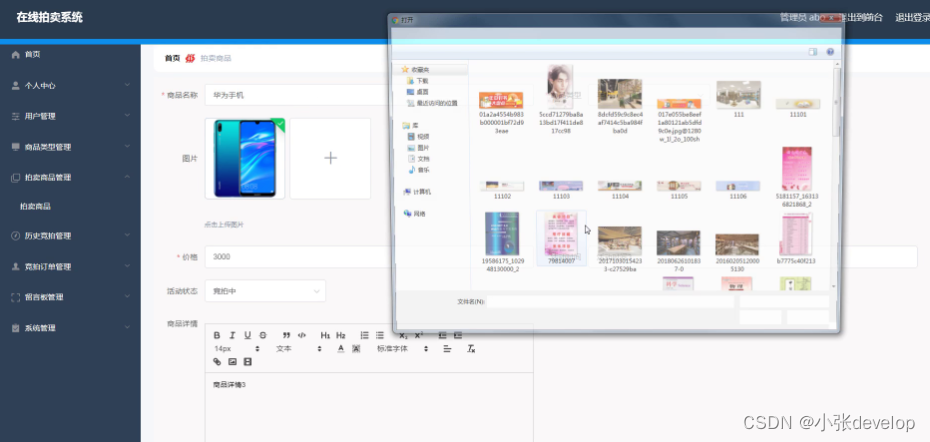Toggle bold formatting in the editor
The image size is (930, 442).
tap(217, 335)
